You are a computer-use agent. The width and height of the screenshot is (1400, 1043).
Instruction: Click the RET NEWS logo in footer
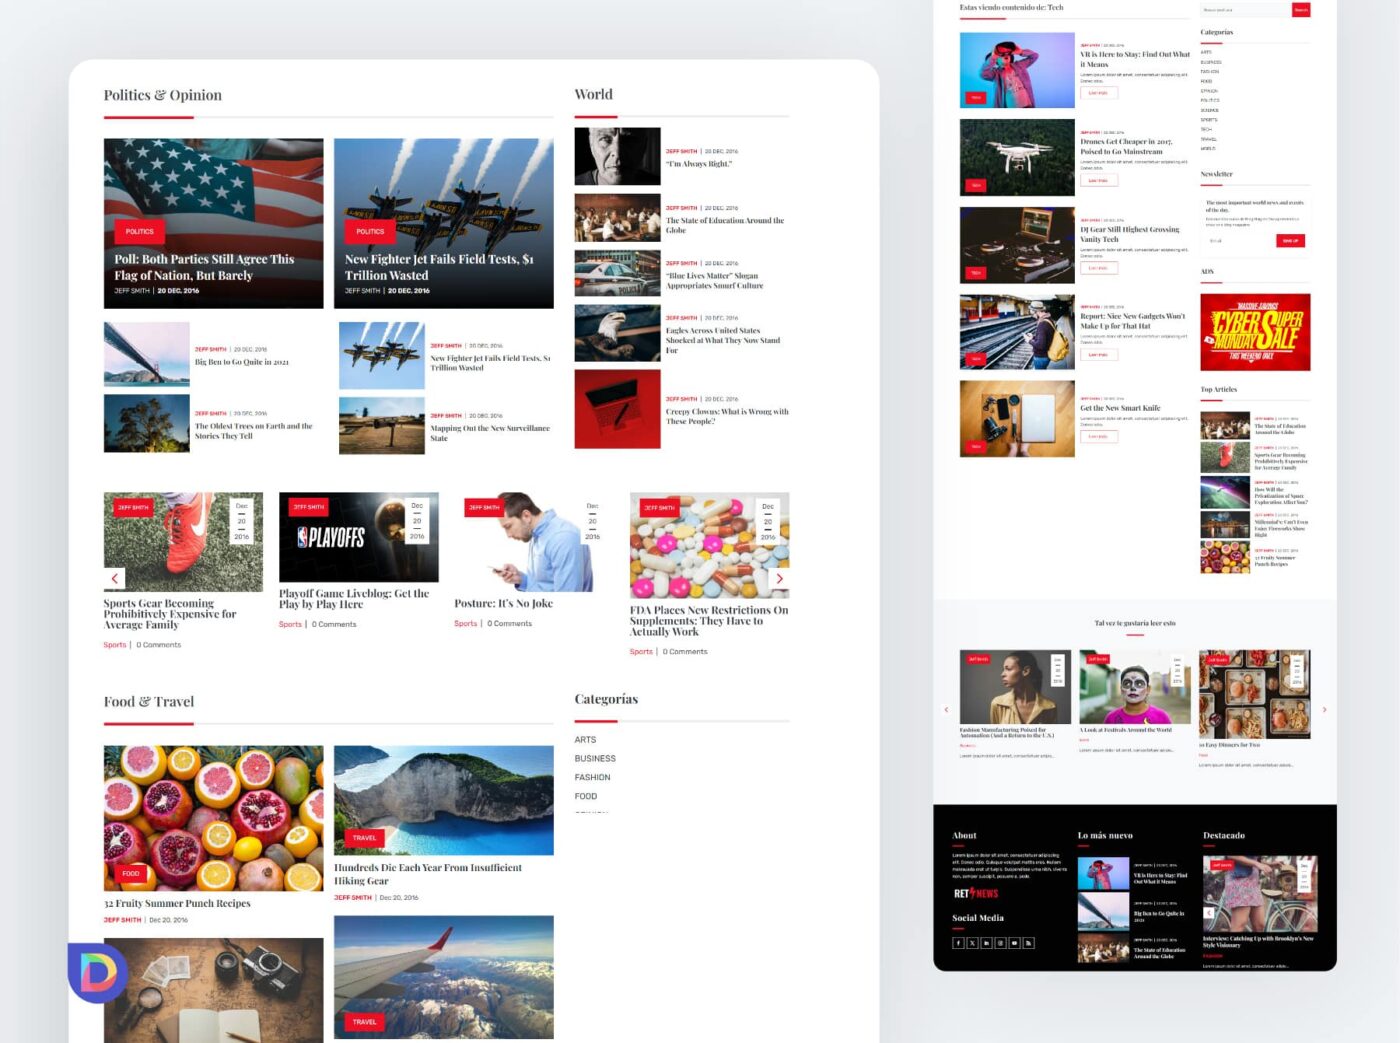pyautogui.click(x=976, y=893)
